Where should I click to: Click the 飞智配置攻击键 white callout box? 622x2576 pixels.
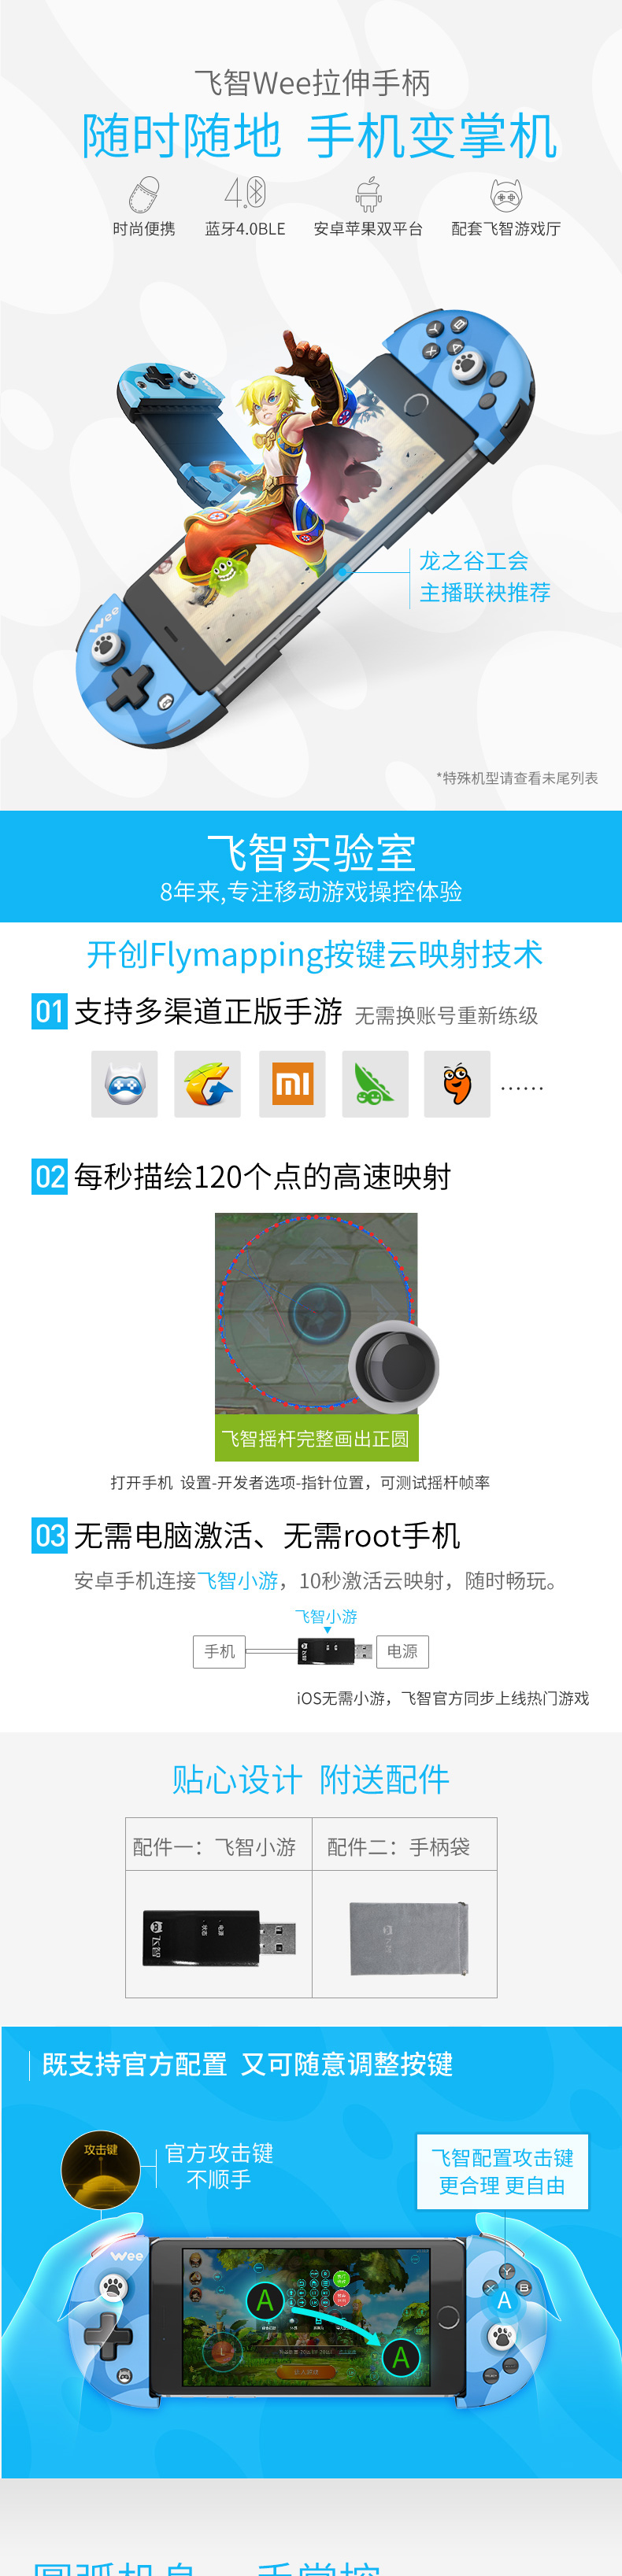click(x=502, y=2171)
